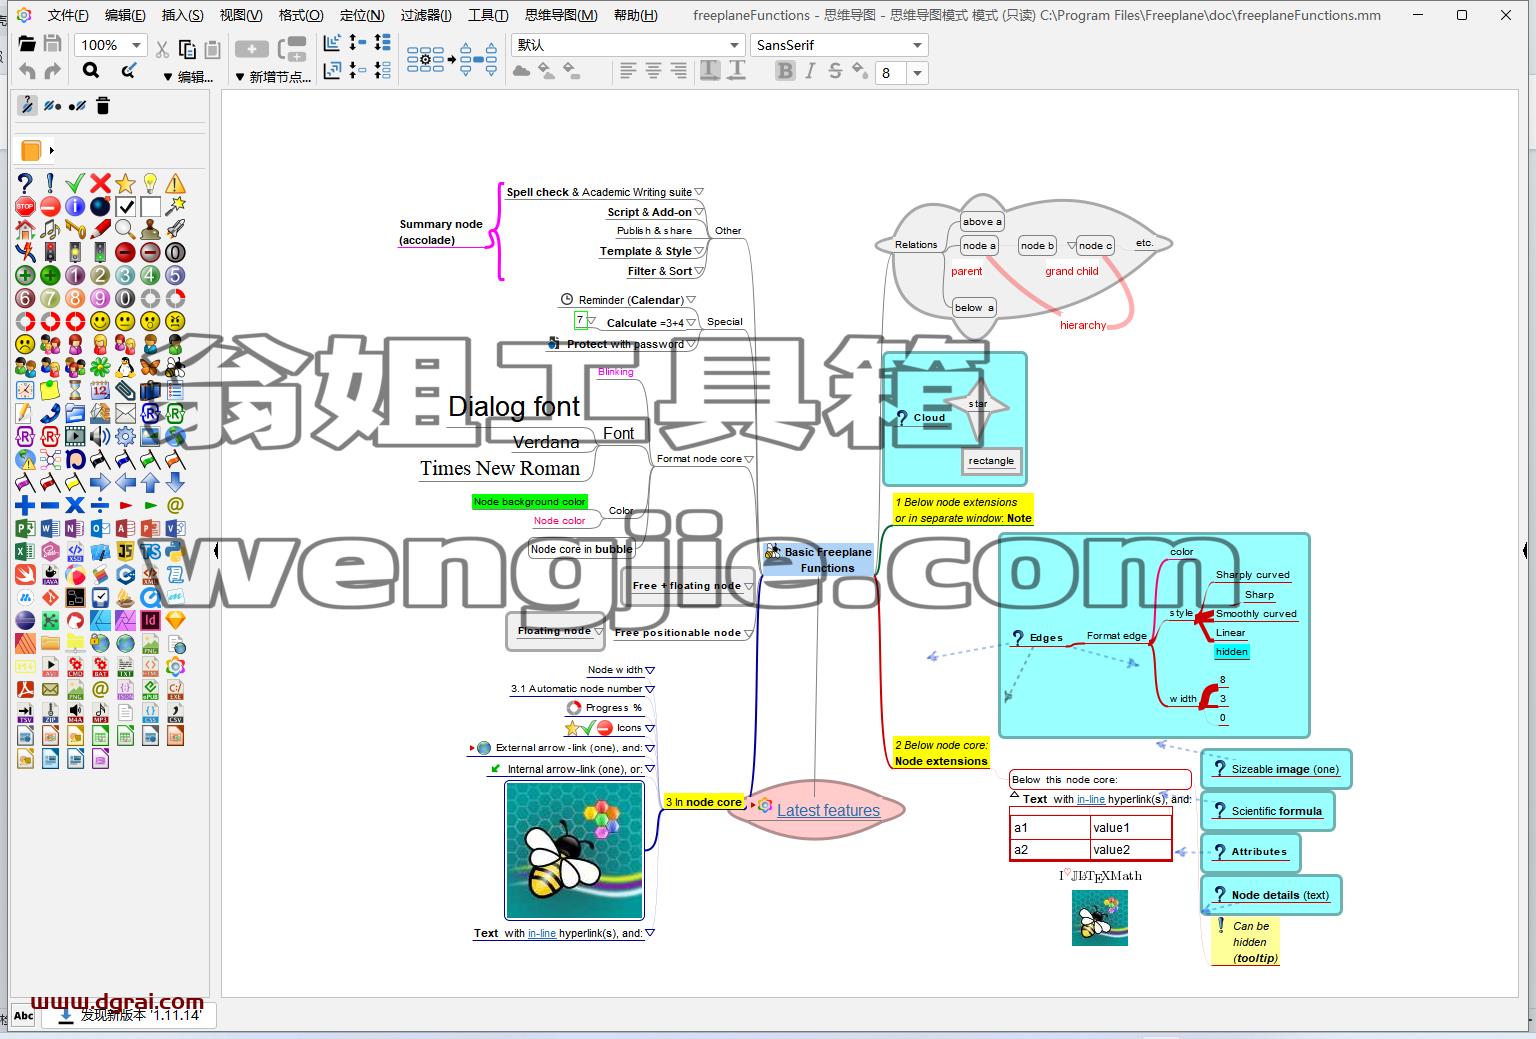Image resolution: width=1536 pixels, height=1039 pixels.
Task: Apply strikethrough formatting icon
Action: point(835,71)
